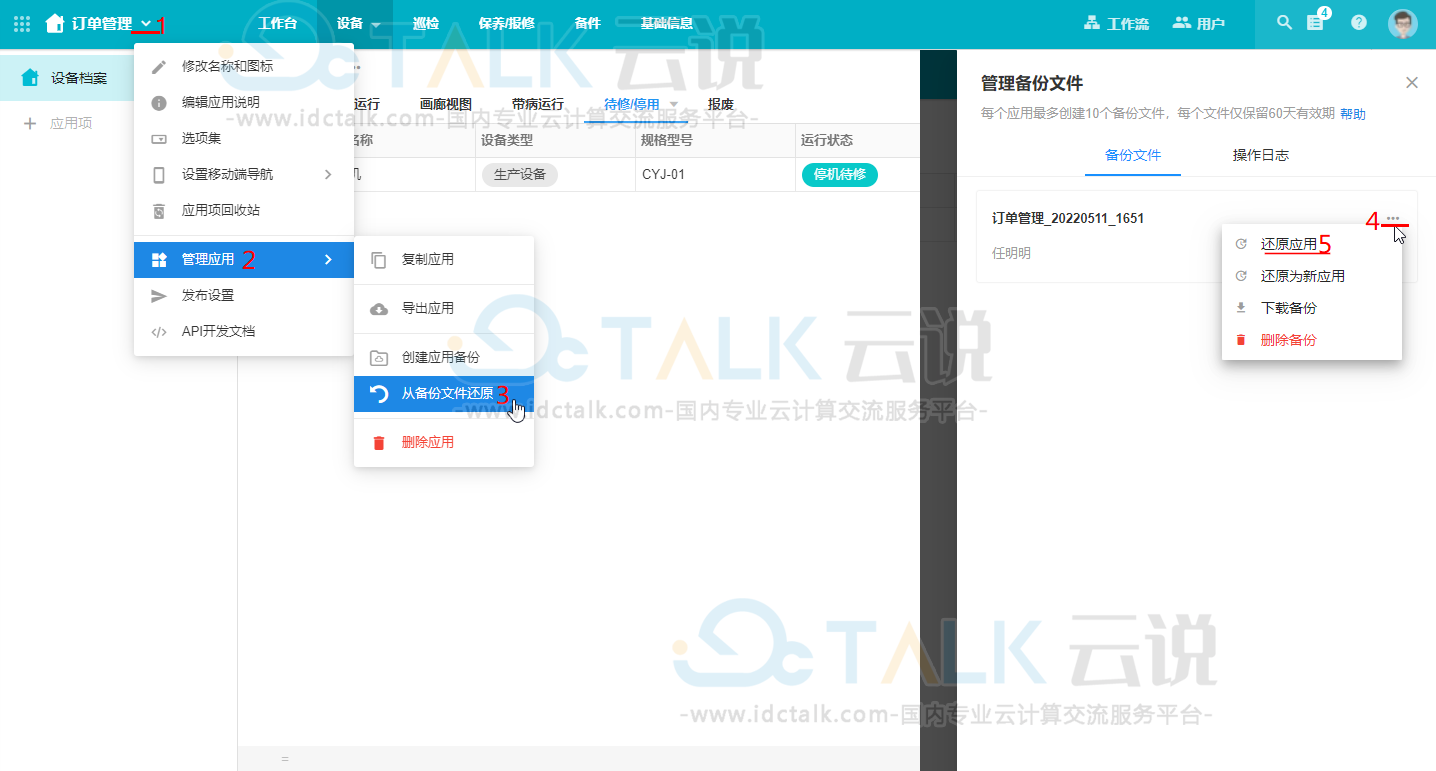Click the 停机待修 status badge
The width and height of the screenshot is (1436, 771).
point(840,175)
